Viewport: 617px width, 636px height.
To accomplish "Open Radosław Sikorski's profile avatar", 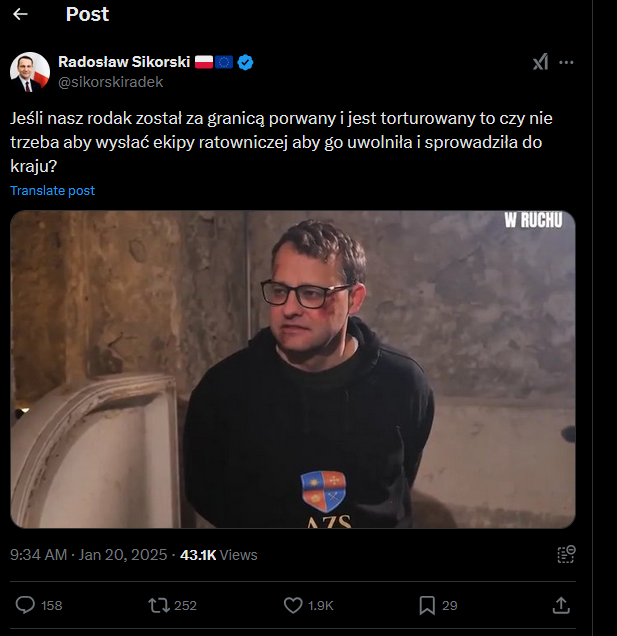I will pos(30,72).
